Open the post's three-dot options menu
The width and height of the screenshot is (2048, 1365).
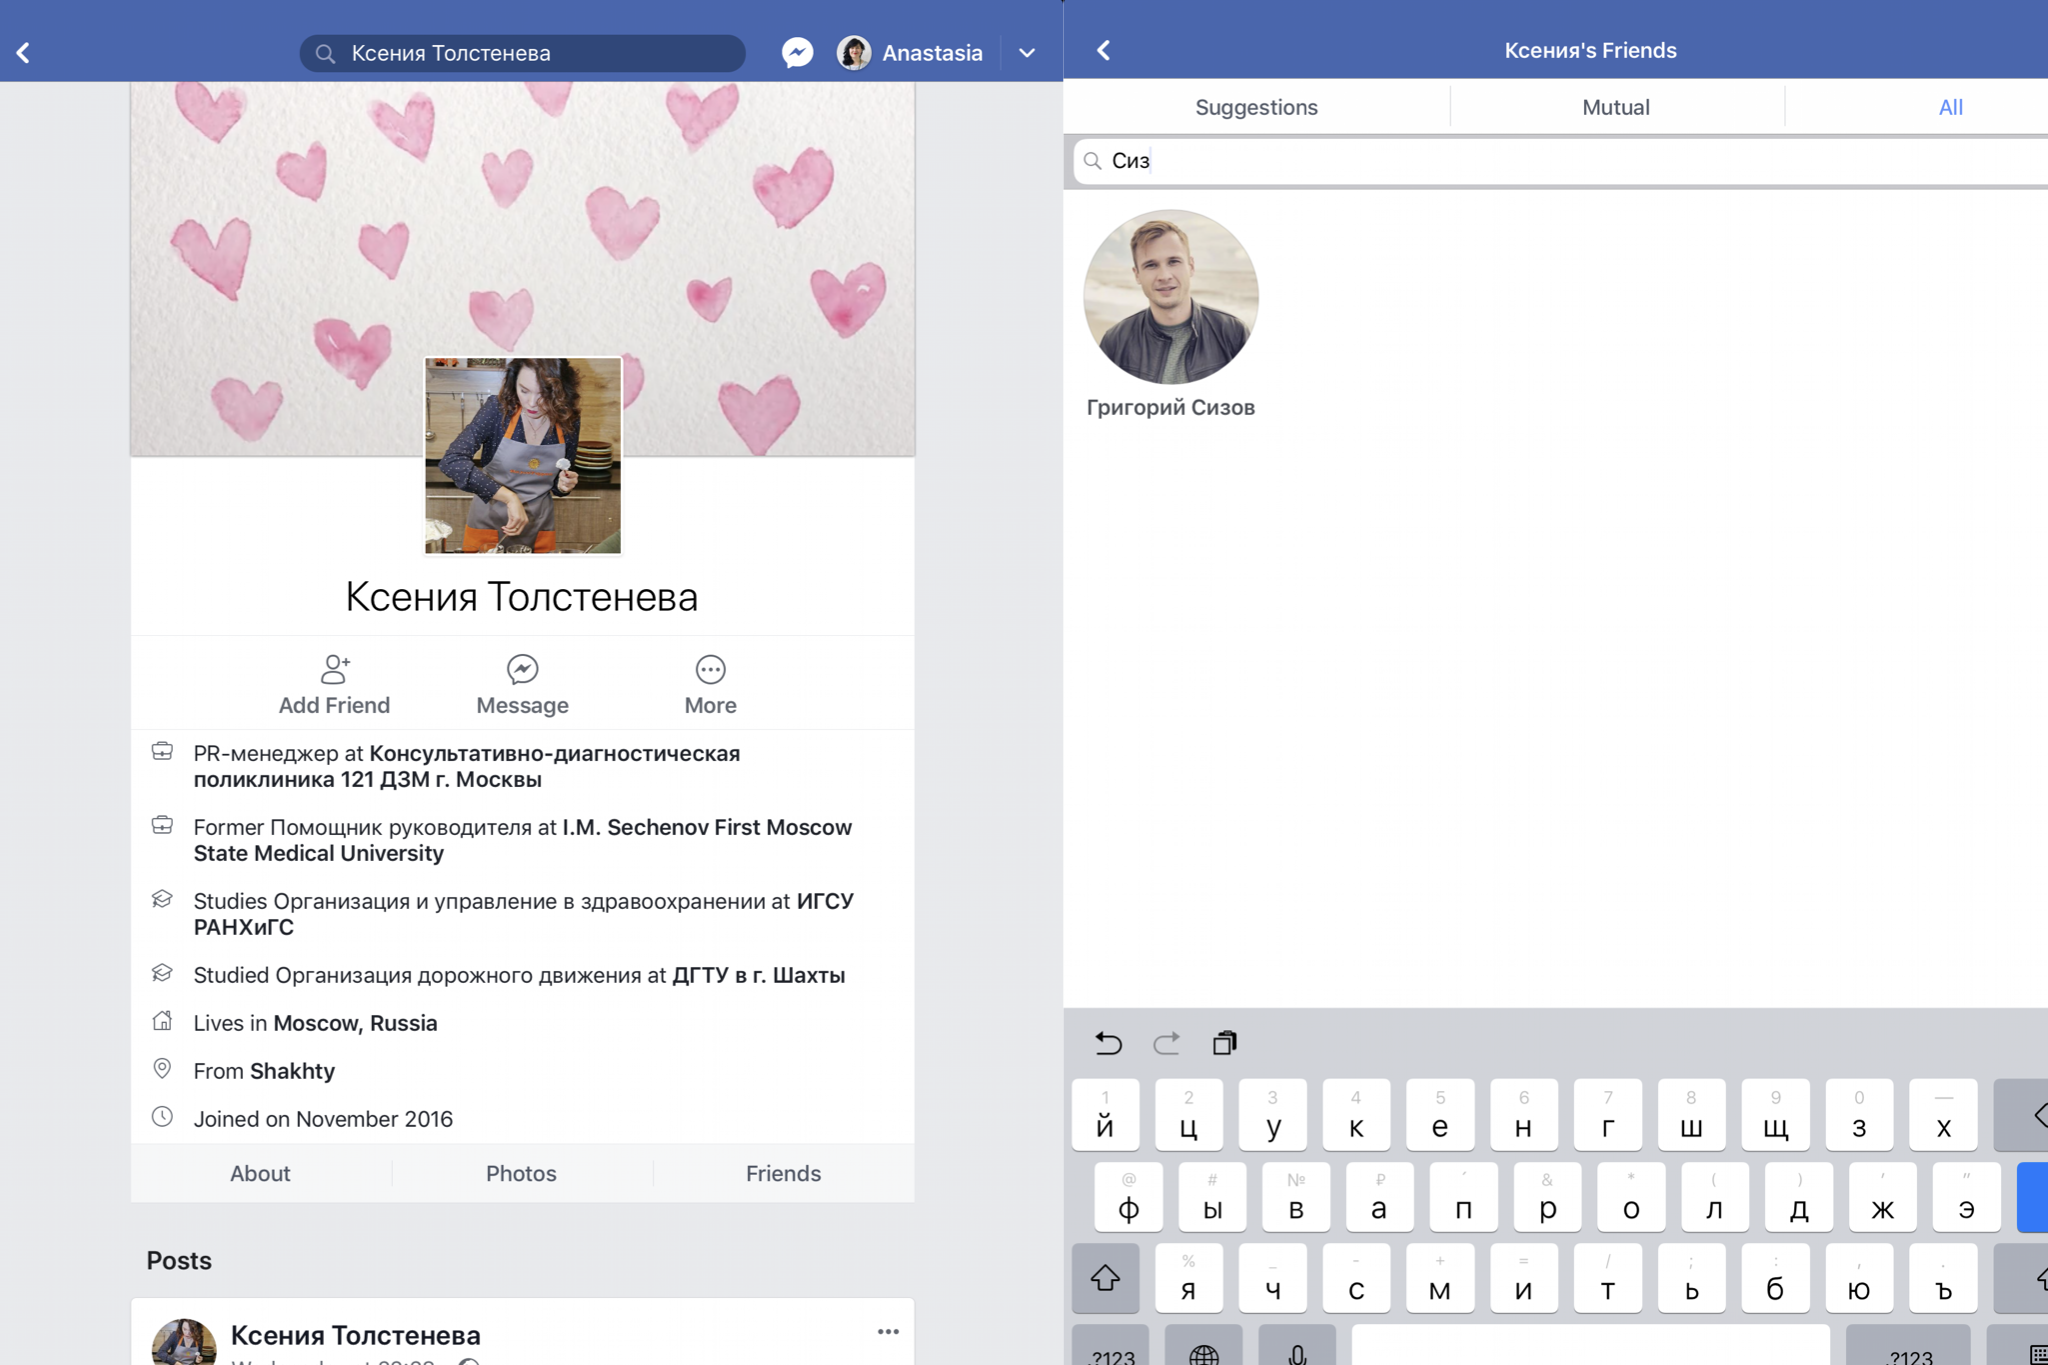coord(888,1331)
